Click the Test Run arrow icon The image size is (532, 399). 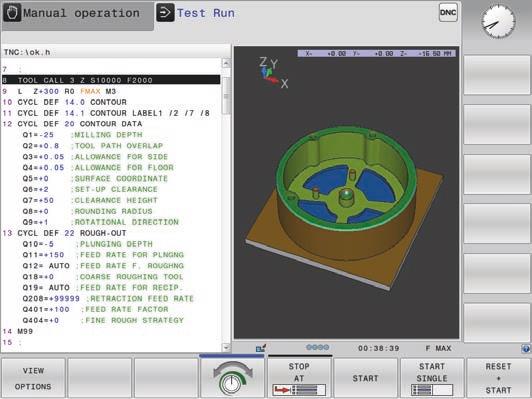click(x=165, y=13)
